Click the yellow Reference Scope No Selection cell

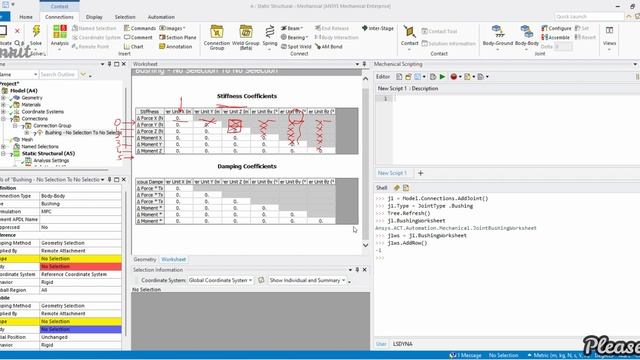80,259
